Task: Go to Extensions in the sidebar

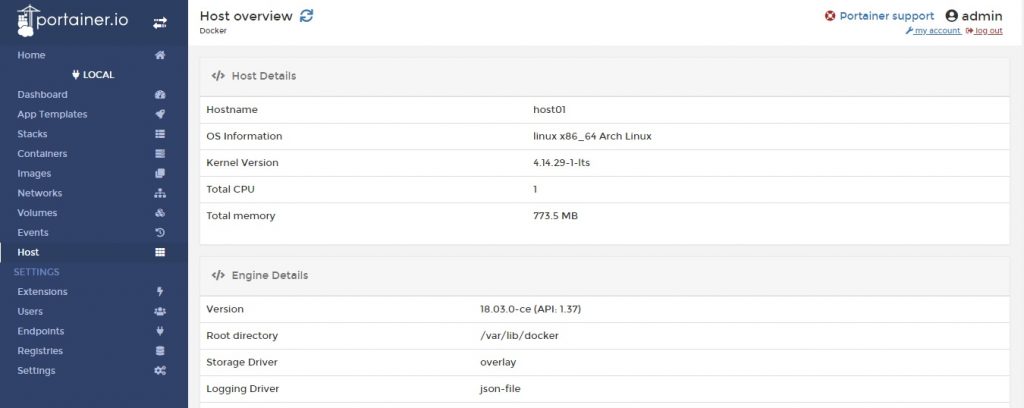Action: [x=42, y=292]
